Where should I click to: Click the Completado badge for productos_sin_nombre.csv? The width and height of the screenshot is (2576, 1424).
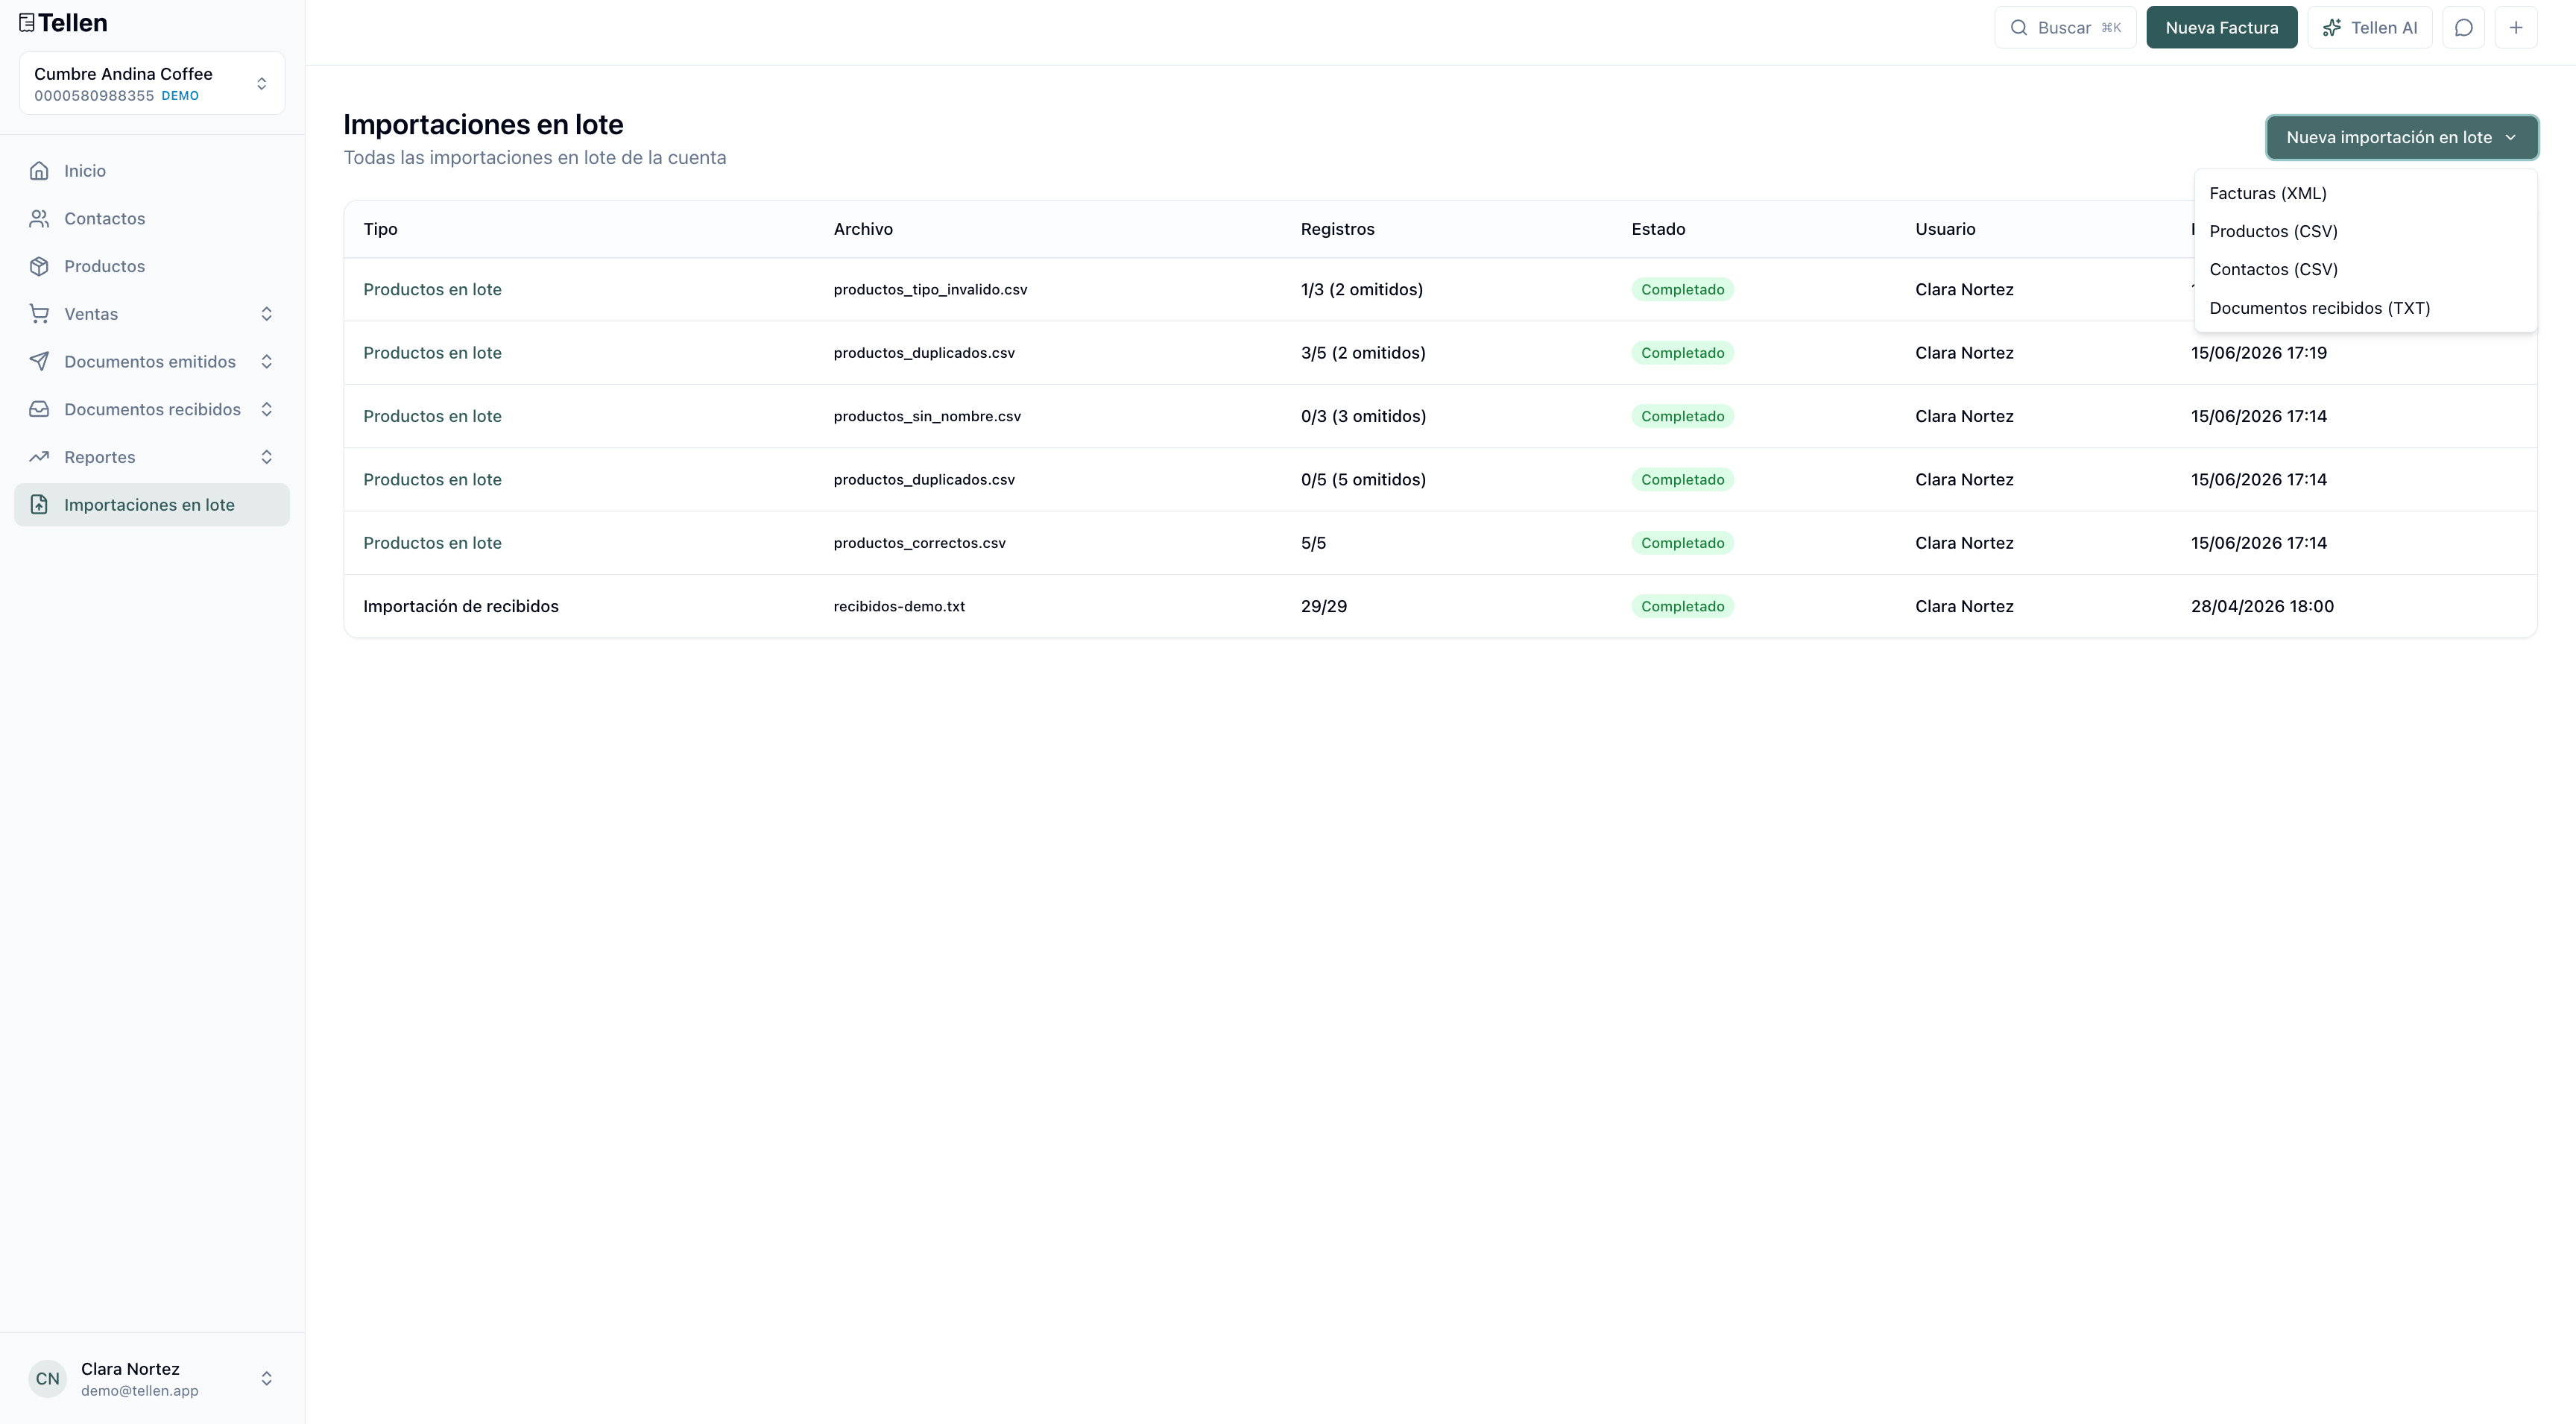pyautogui.click(x=1682, y=416)
